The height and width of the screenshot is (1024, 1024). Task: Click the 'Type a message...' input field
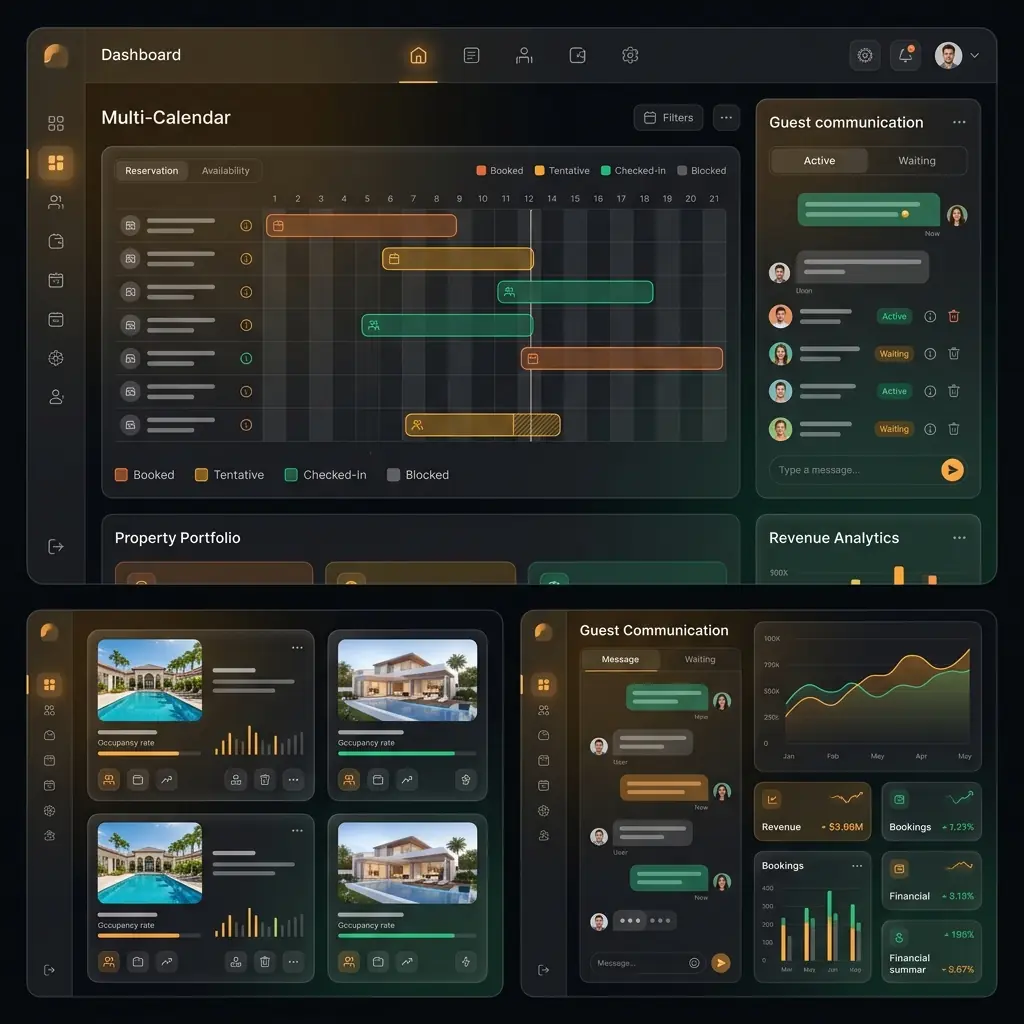[x=850, y=470]
